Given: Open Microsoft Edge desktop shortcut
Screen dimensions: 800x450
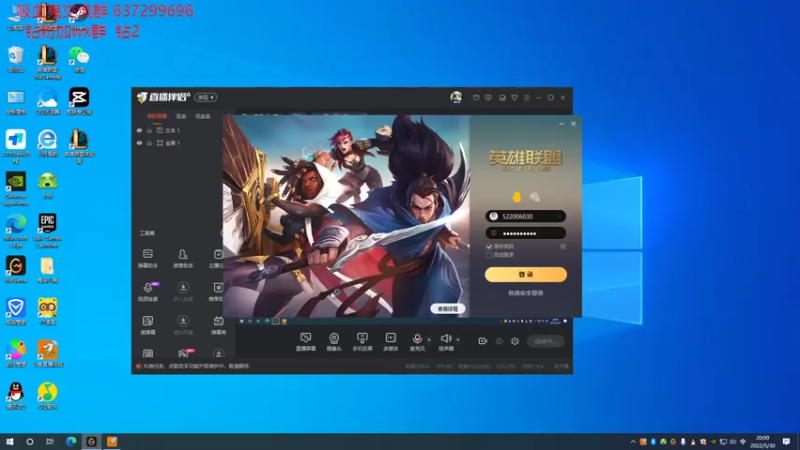Looking at the screenshot, I should (x=16, y=231).
